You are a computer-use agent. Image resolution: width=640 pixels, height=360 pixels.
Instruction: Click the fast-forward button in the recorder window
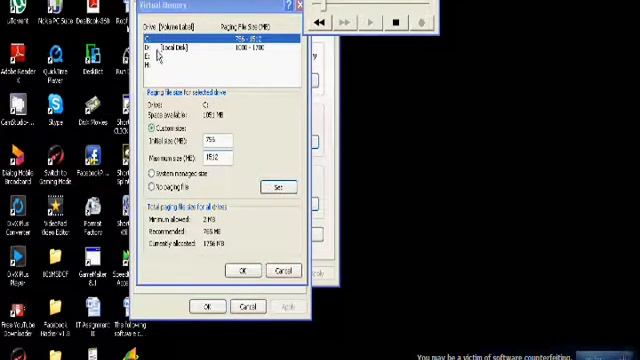click(x=345, y=22)
